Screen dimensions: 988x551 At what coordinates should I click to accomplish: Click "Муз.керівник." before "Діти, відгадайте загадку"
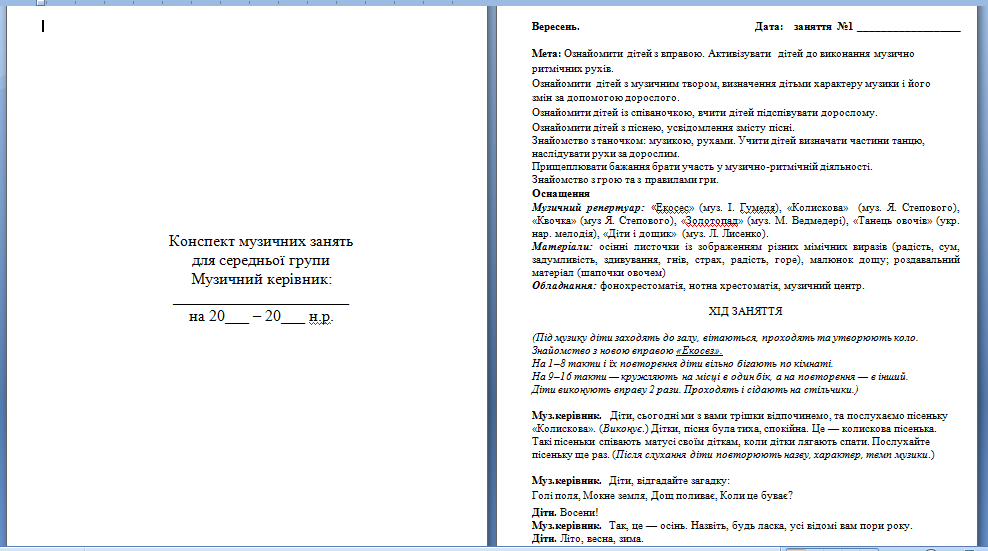[x=566, y=480]
